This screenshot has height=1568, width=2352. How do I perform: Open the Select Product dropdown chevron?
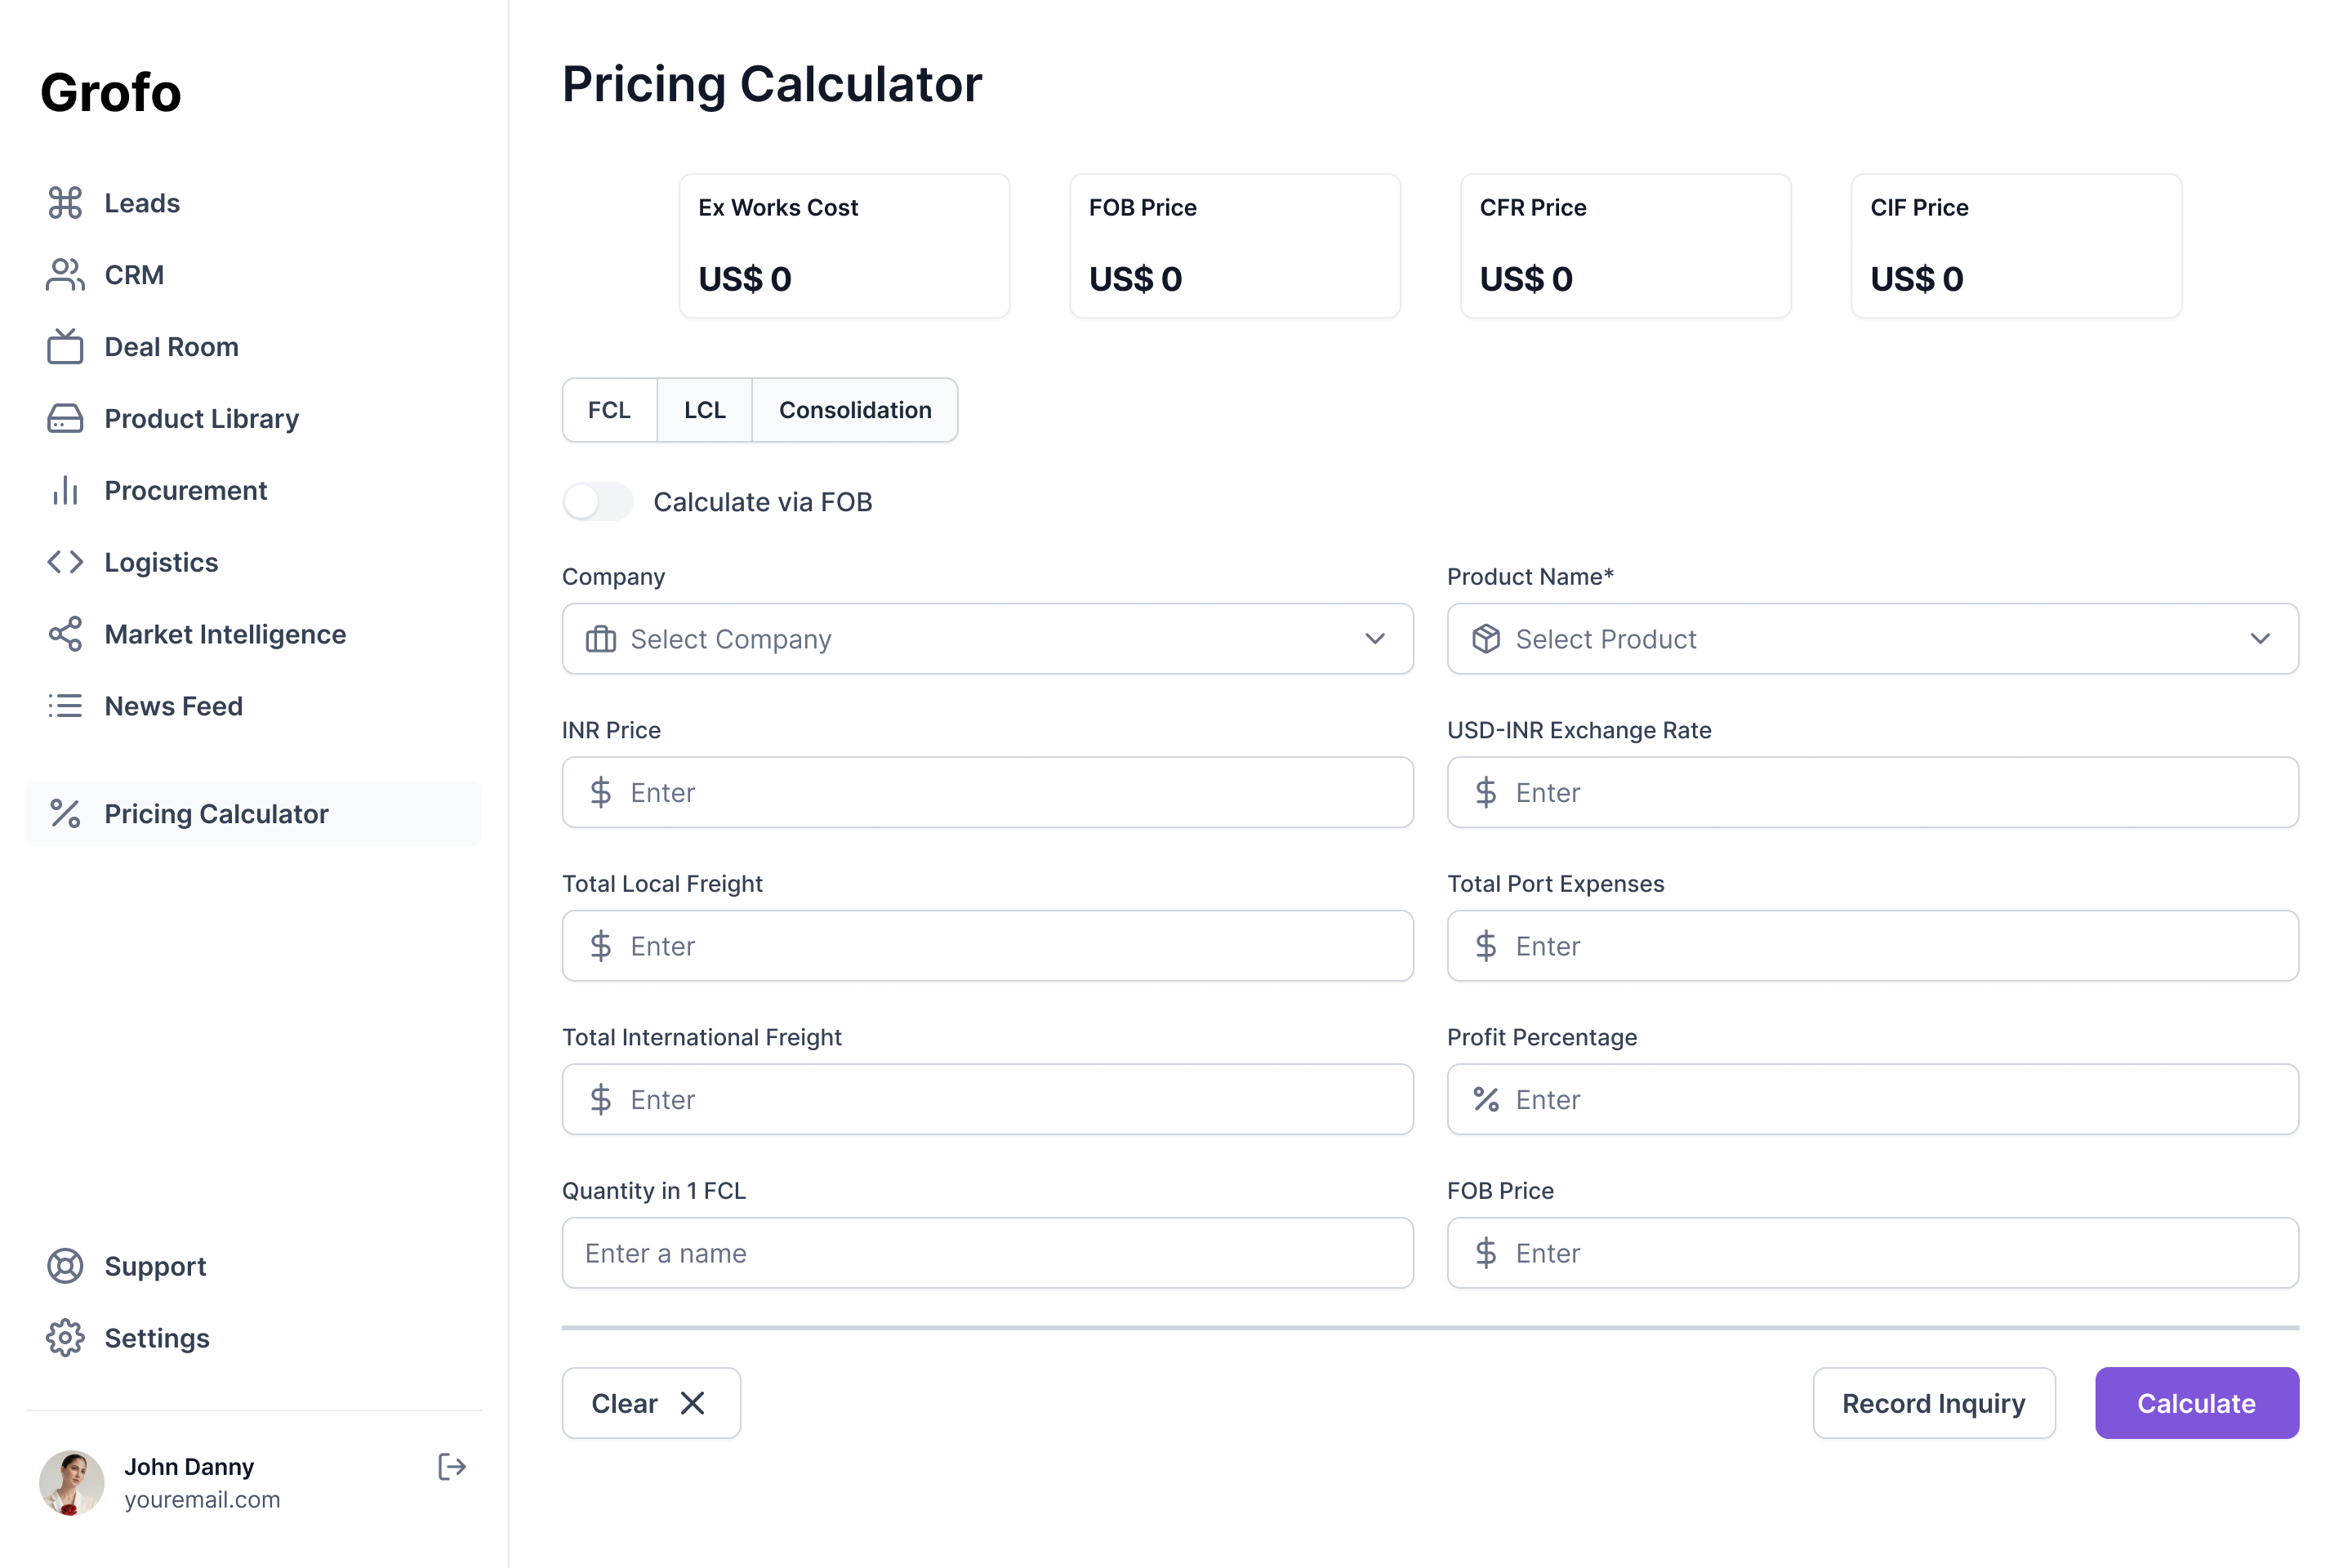coord(2260,639)
